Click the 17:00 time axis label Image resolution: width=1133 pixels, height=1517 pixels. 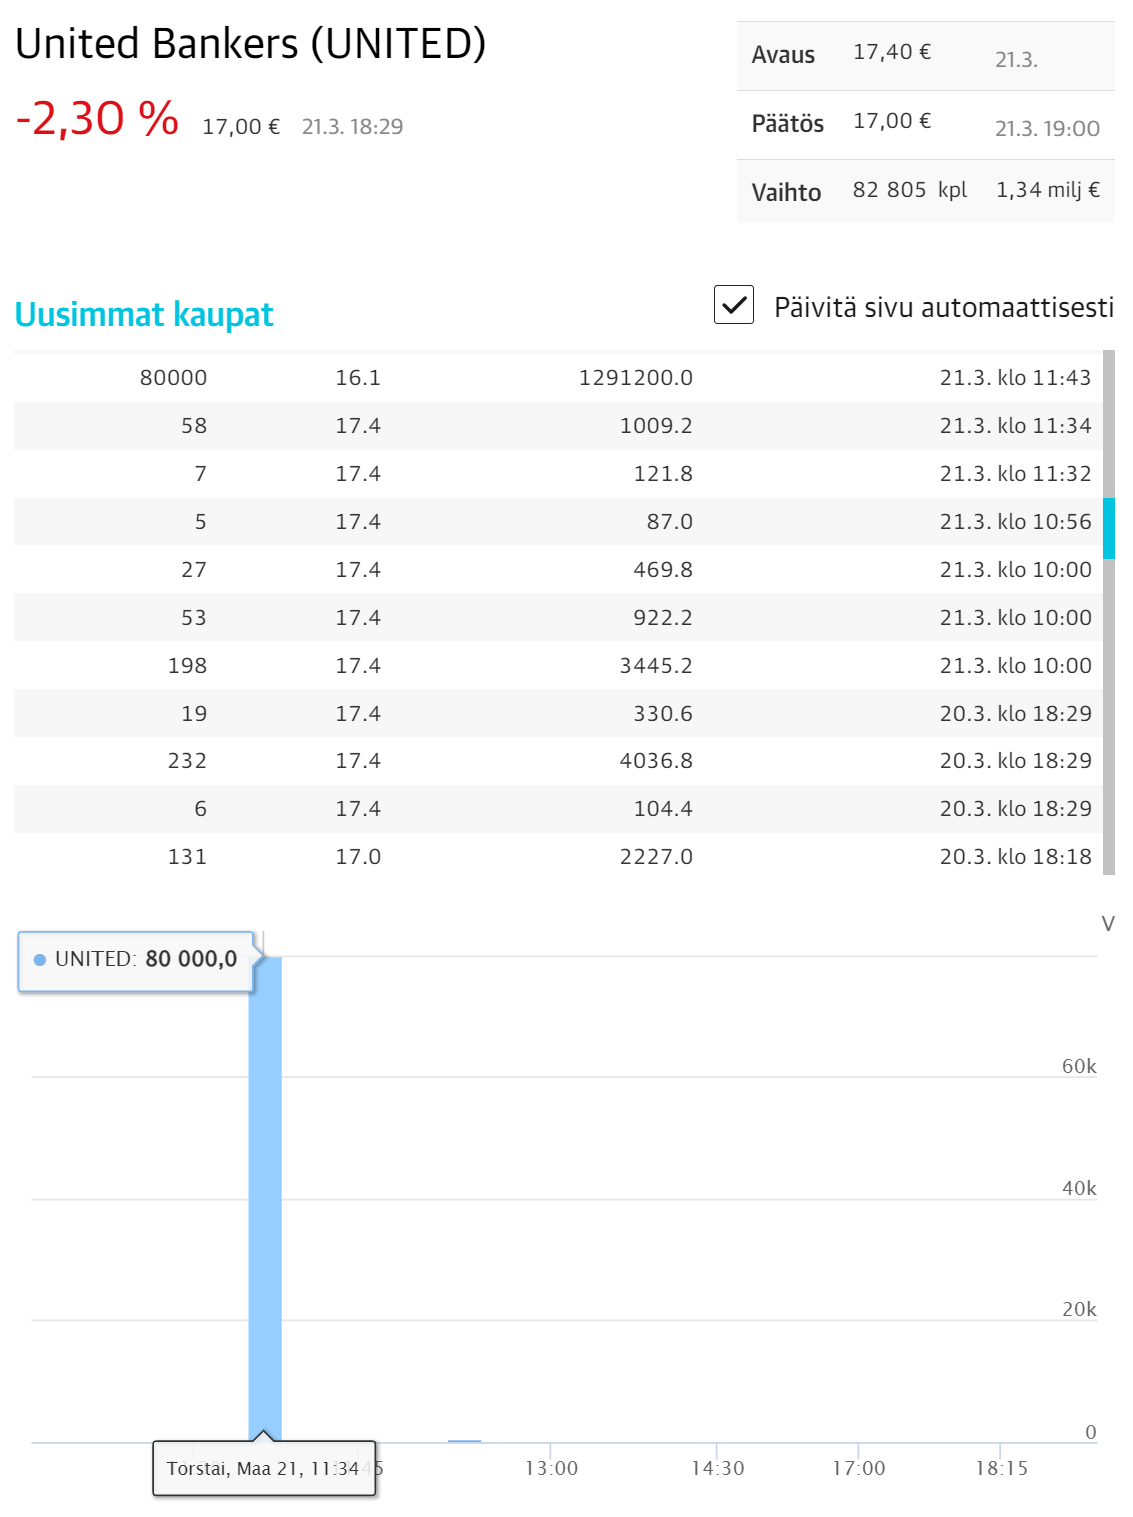point(859,1468)
